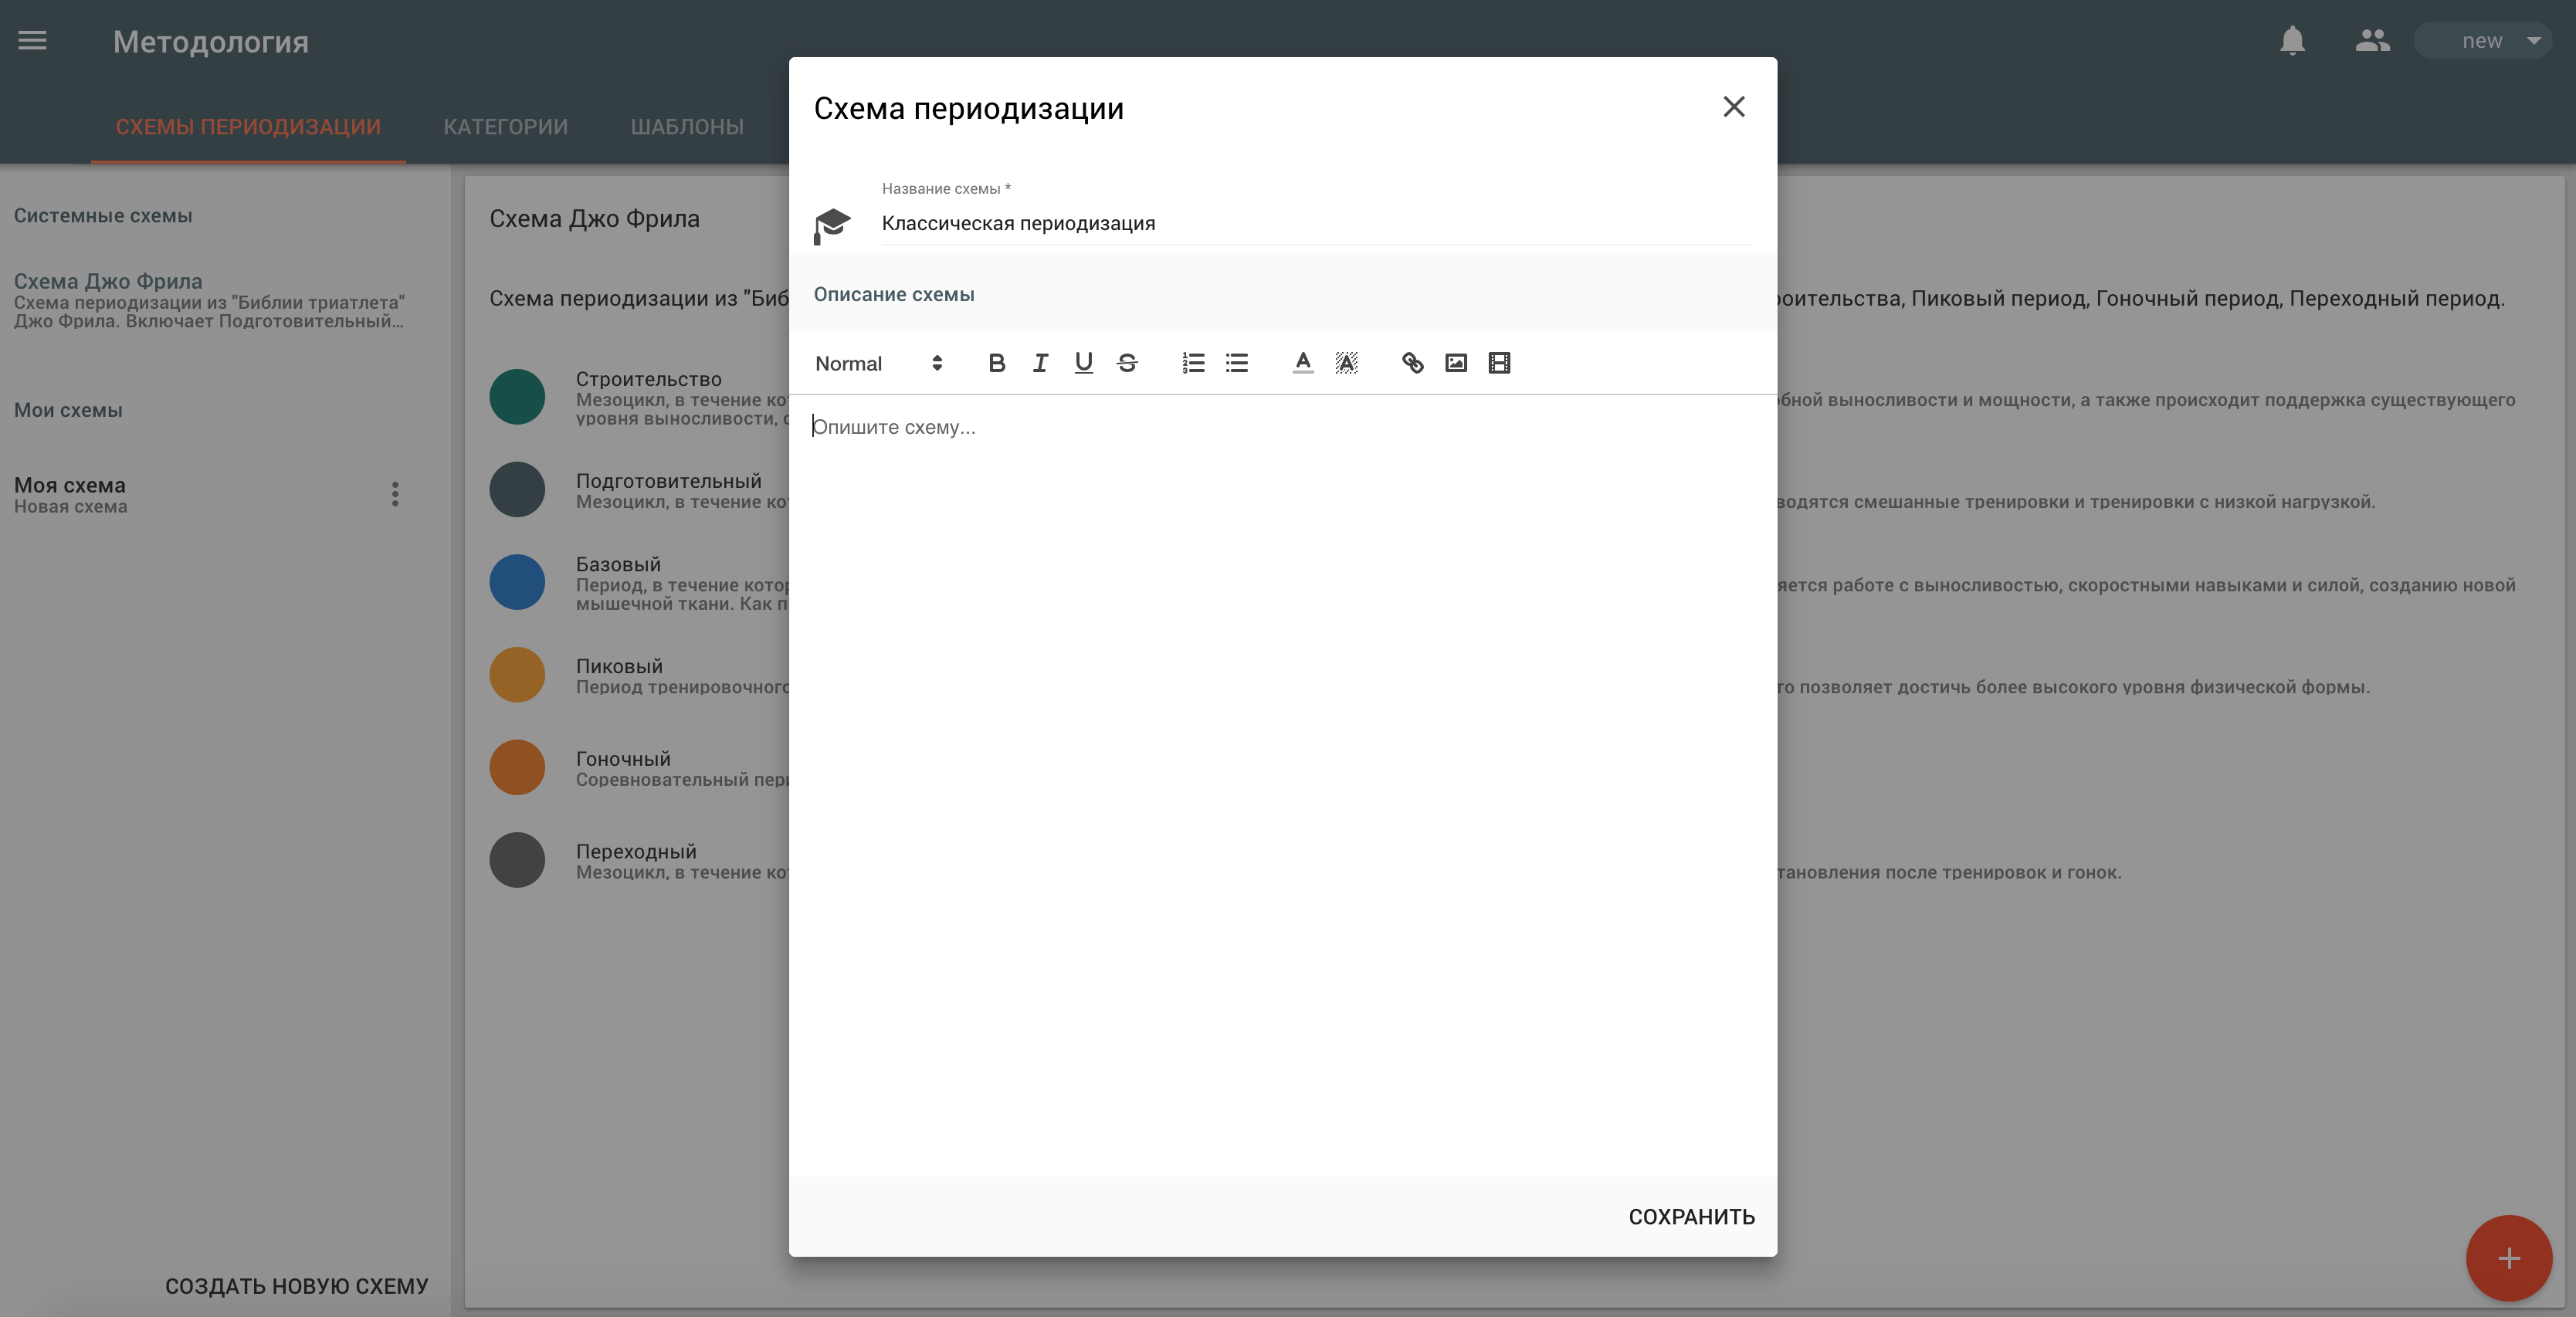Click the font color icon

1300,363
